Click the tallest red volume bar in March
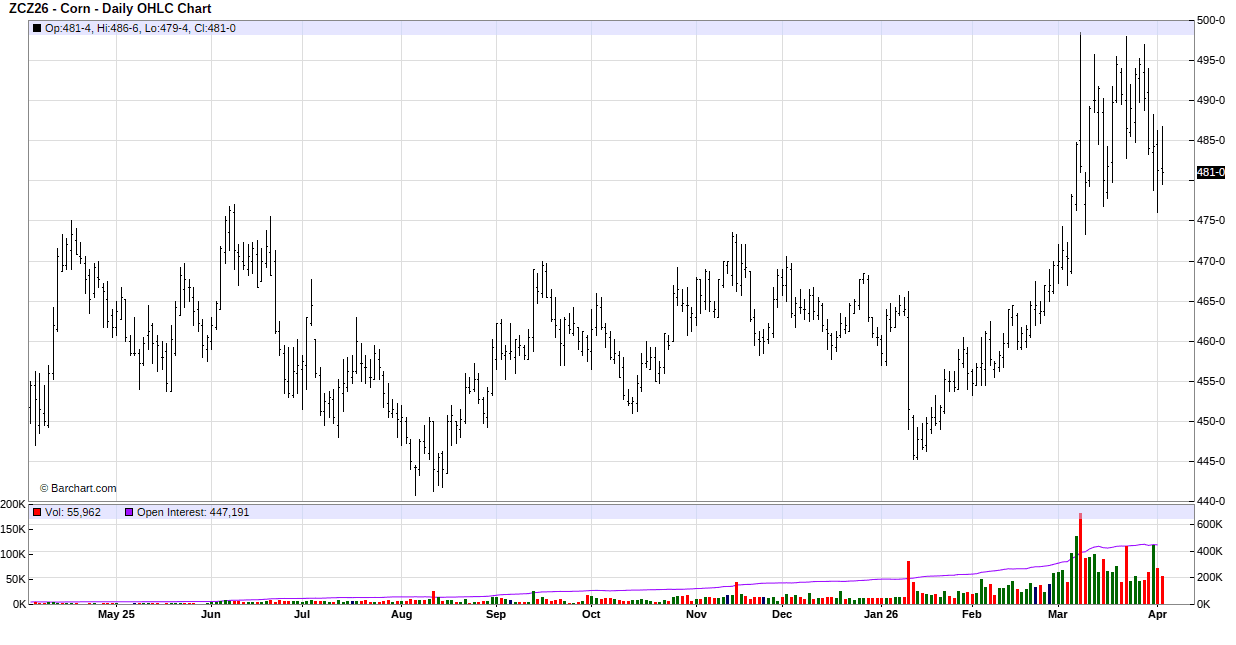Viewport: 1236px width, 645px height. tap(1081, 560)
